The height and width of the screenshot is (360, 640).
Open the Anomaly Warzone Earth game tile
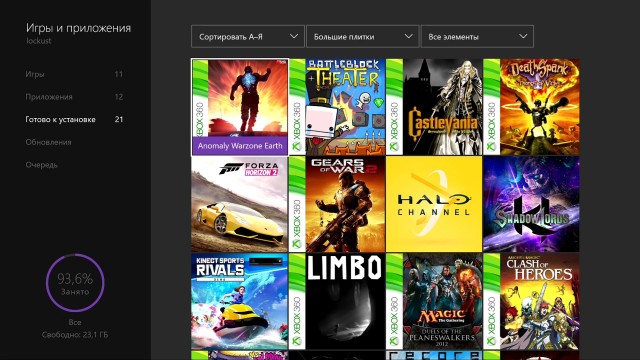[240, 107]
